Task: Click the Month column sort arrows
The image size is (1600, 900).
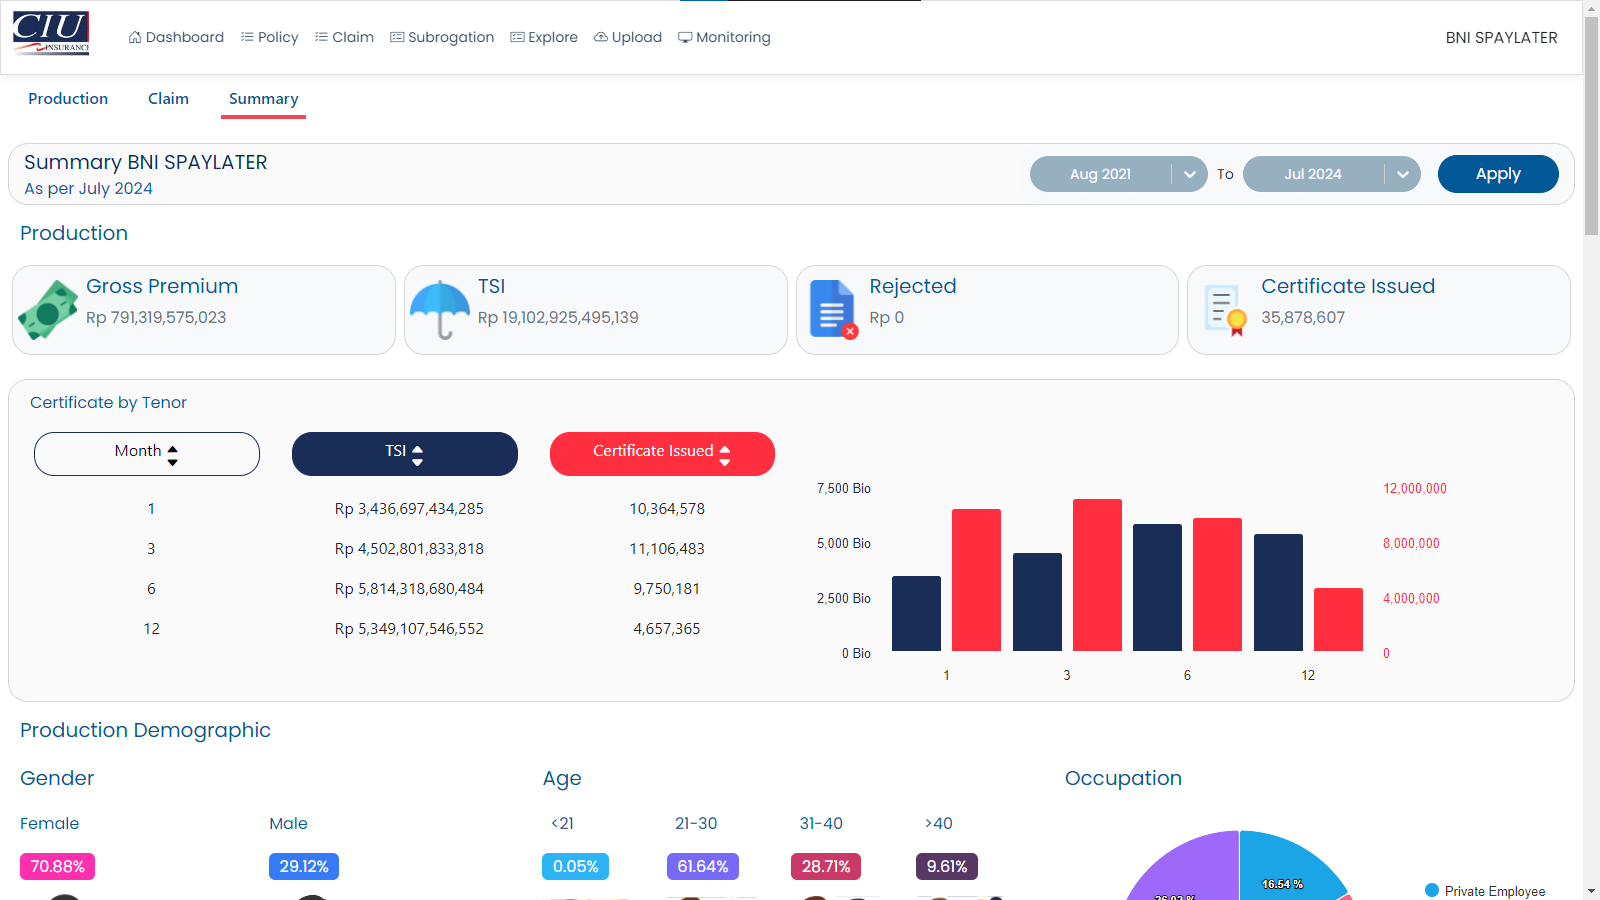Action: pyautogui.click(x=173, y=455)
